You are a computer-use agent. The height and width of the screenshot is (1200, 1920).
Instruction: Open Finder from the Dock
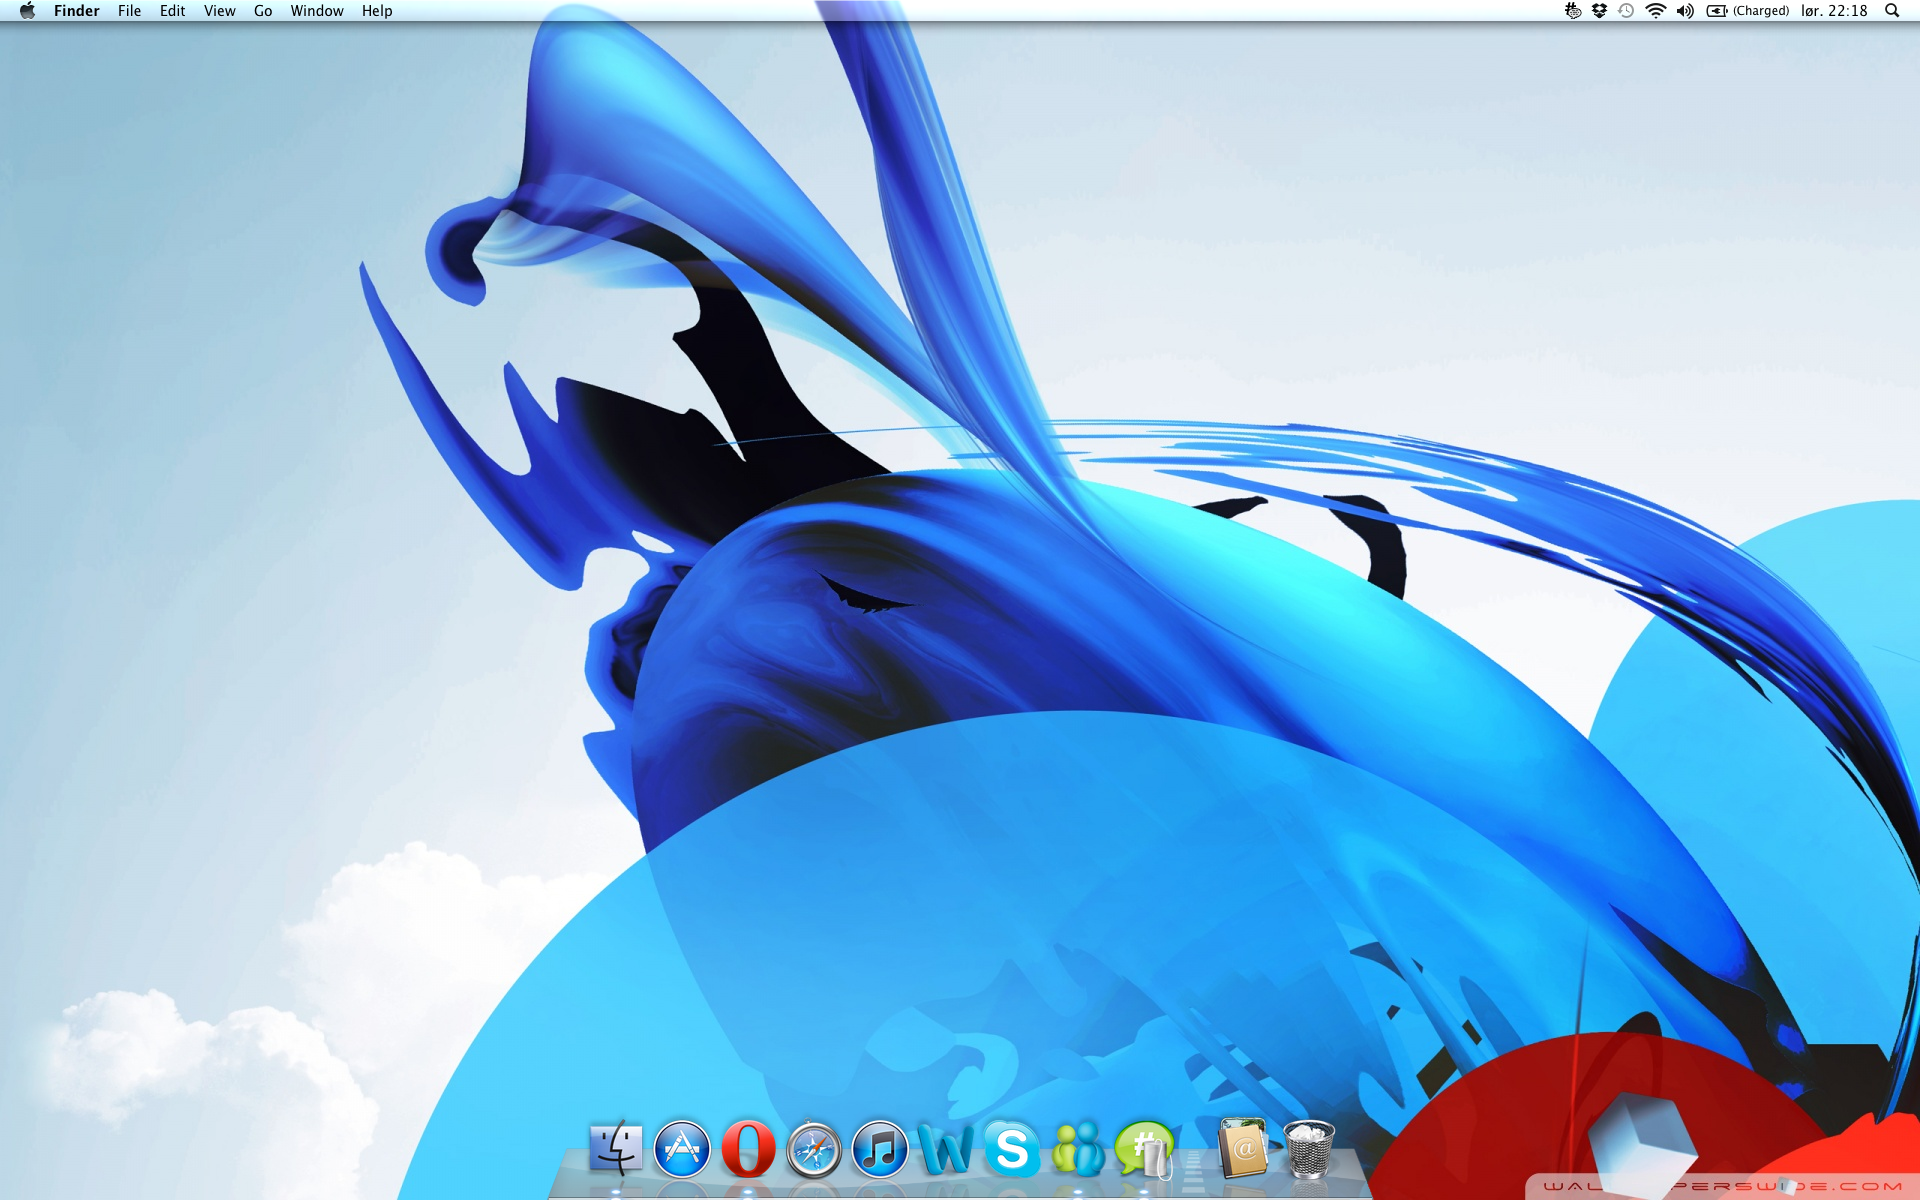[x=616, y=1148]
